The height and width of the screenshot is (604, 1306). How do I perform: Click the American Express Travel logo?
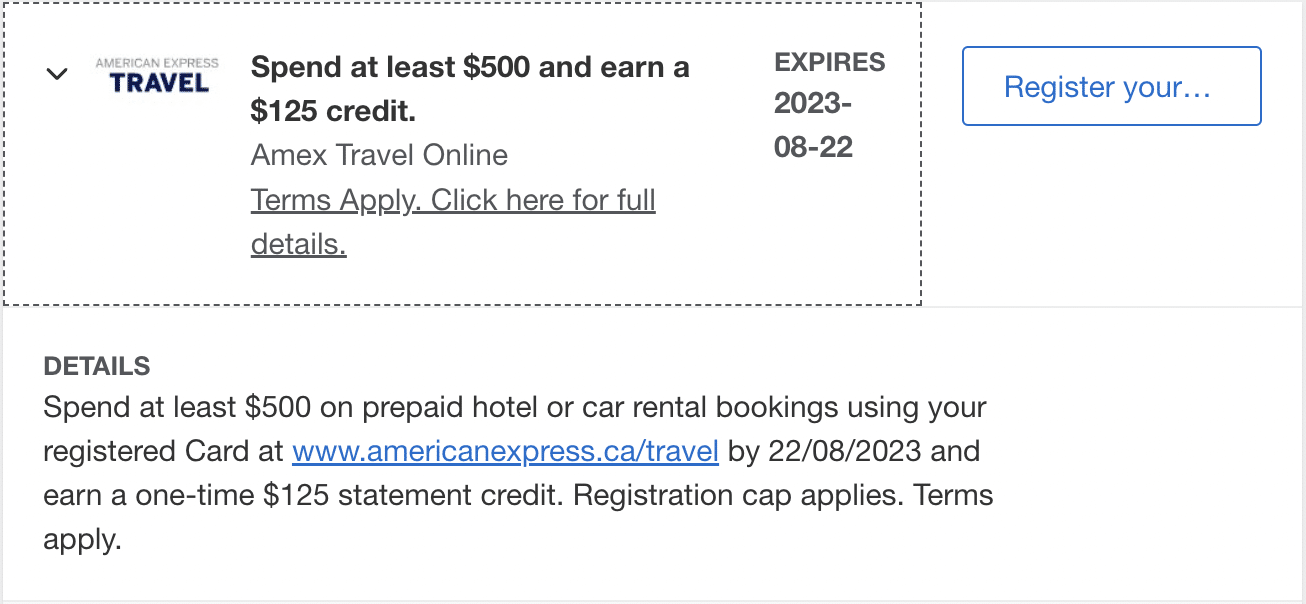157,75
